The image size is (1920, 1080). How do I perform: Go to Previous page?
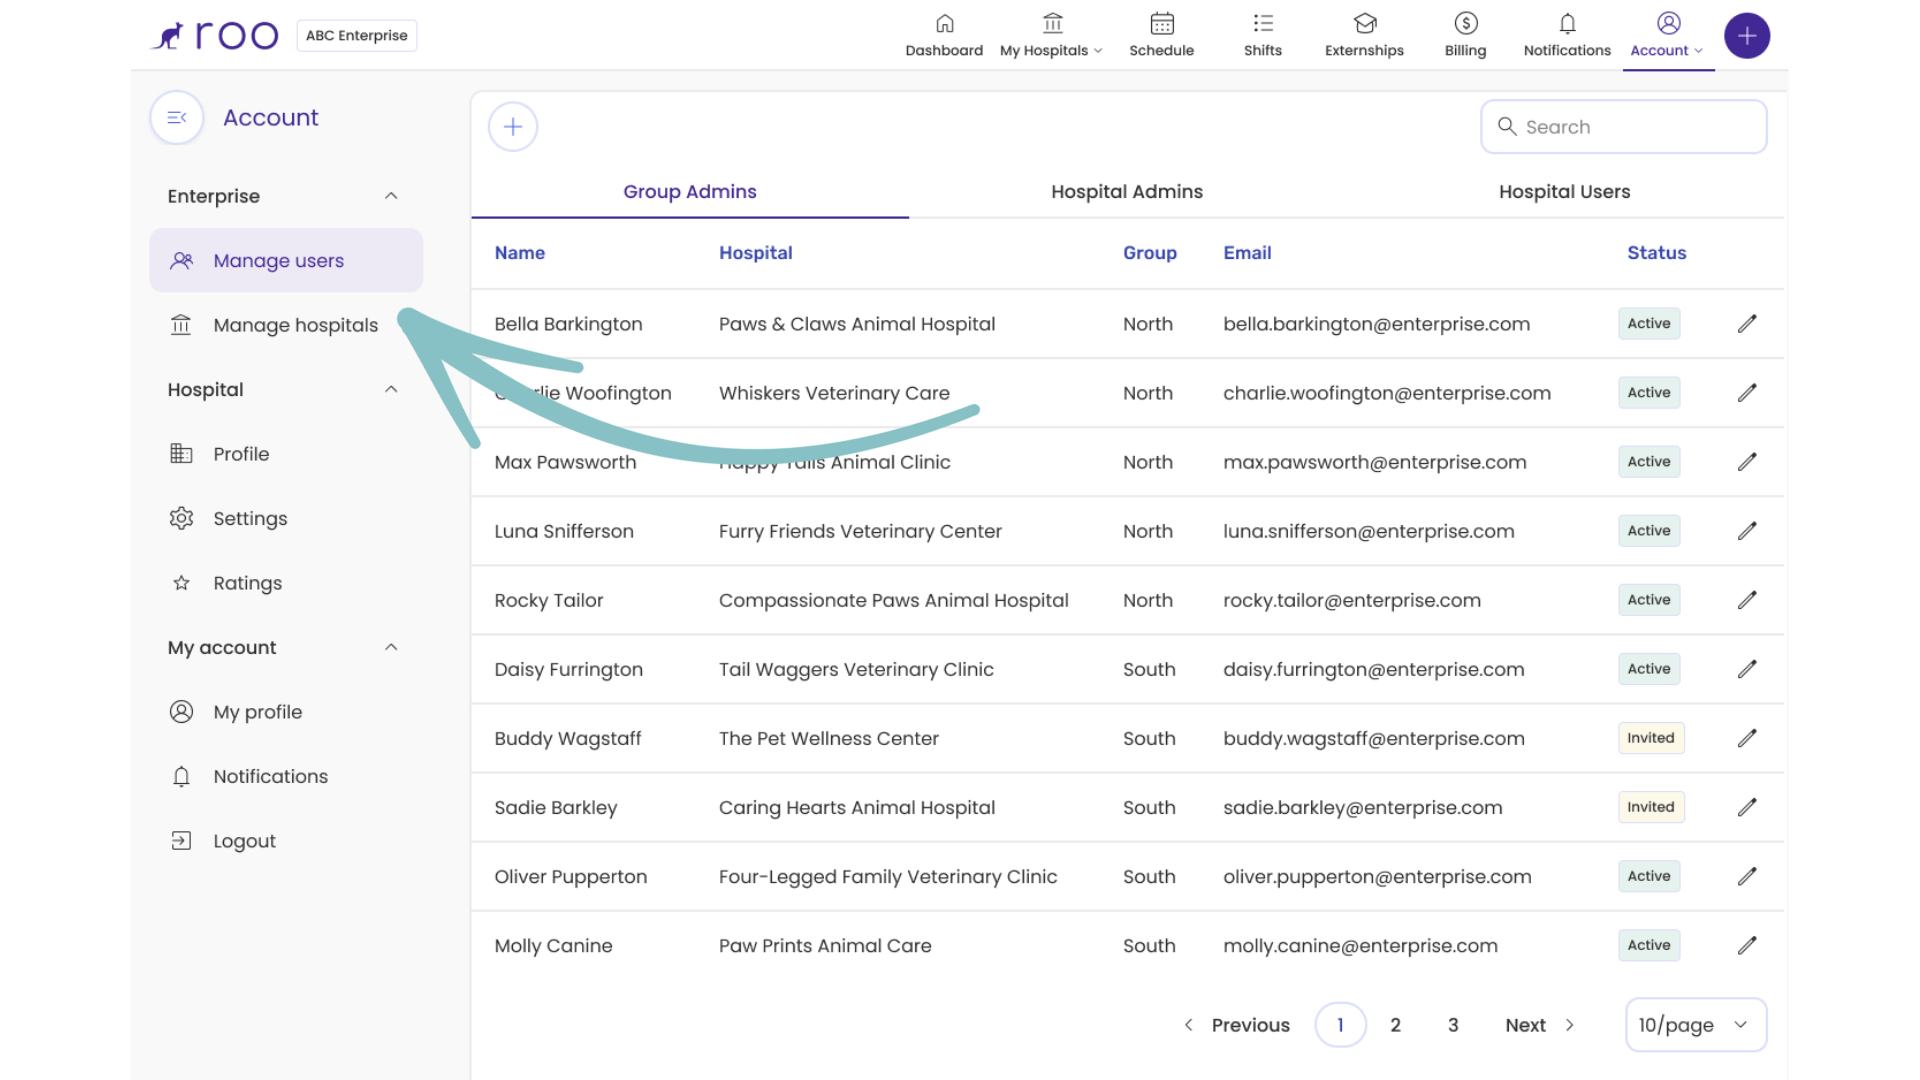[x=1237, y=1025]
